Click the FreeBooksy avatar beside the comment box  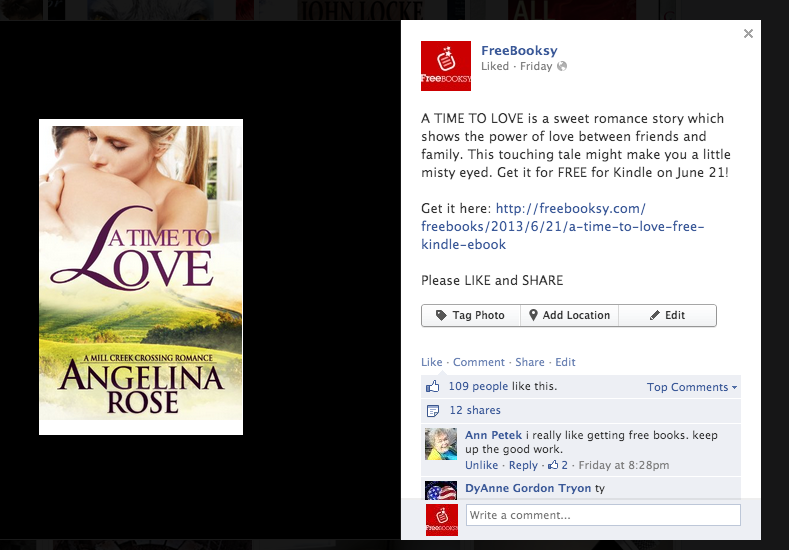pos(442,520)
